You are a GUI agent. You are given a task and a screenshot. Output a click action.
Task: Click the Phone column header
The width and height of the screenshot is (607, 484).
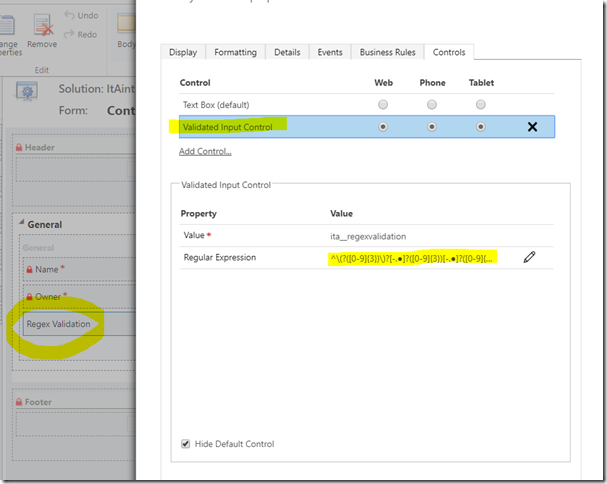tap(432, 82)
